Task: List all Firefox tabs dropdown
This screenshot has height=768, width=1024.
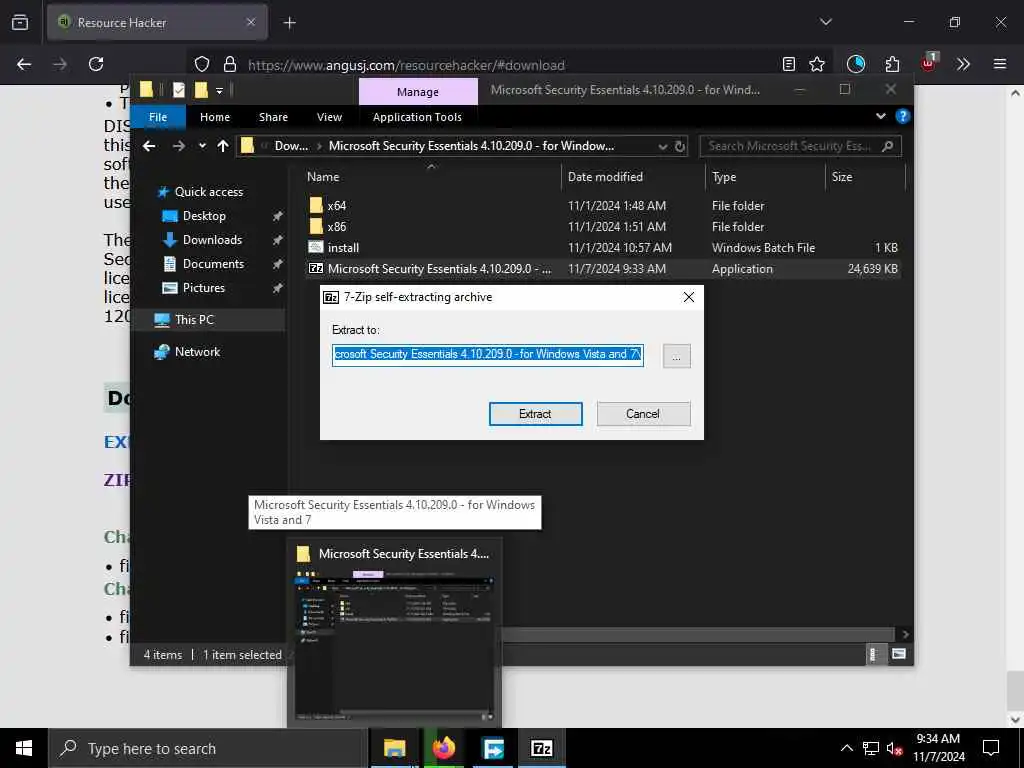Action: click(825, 22)
